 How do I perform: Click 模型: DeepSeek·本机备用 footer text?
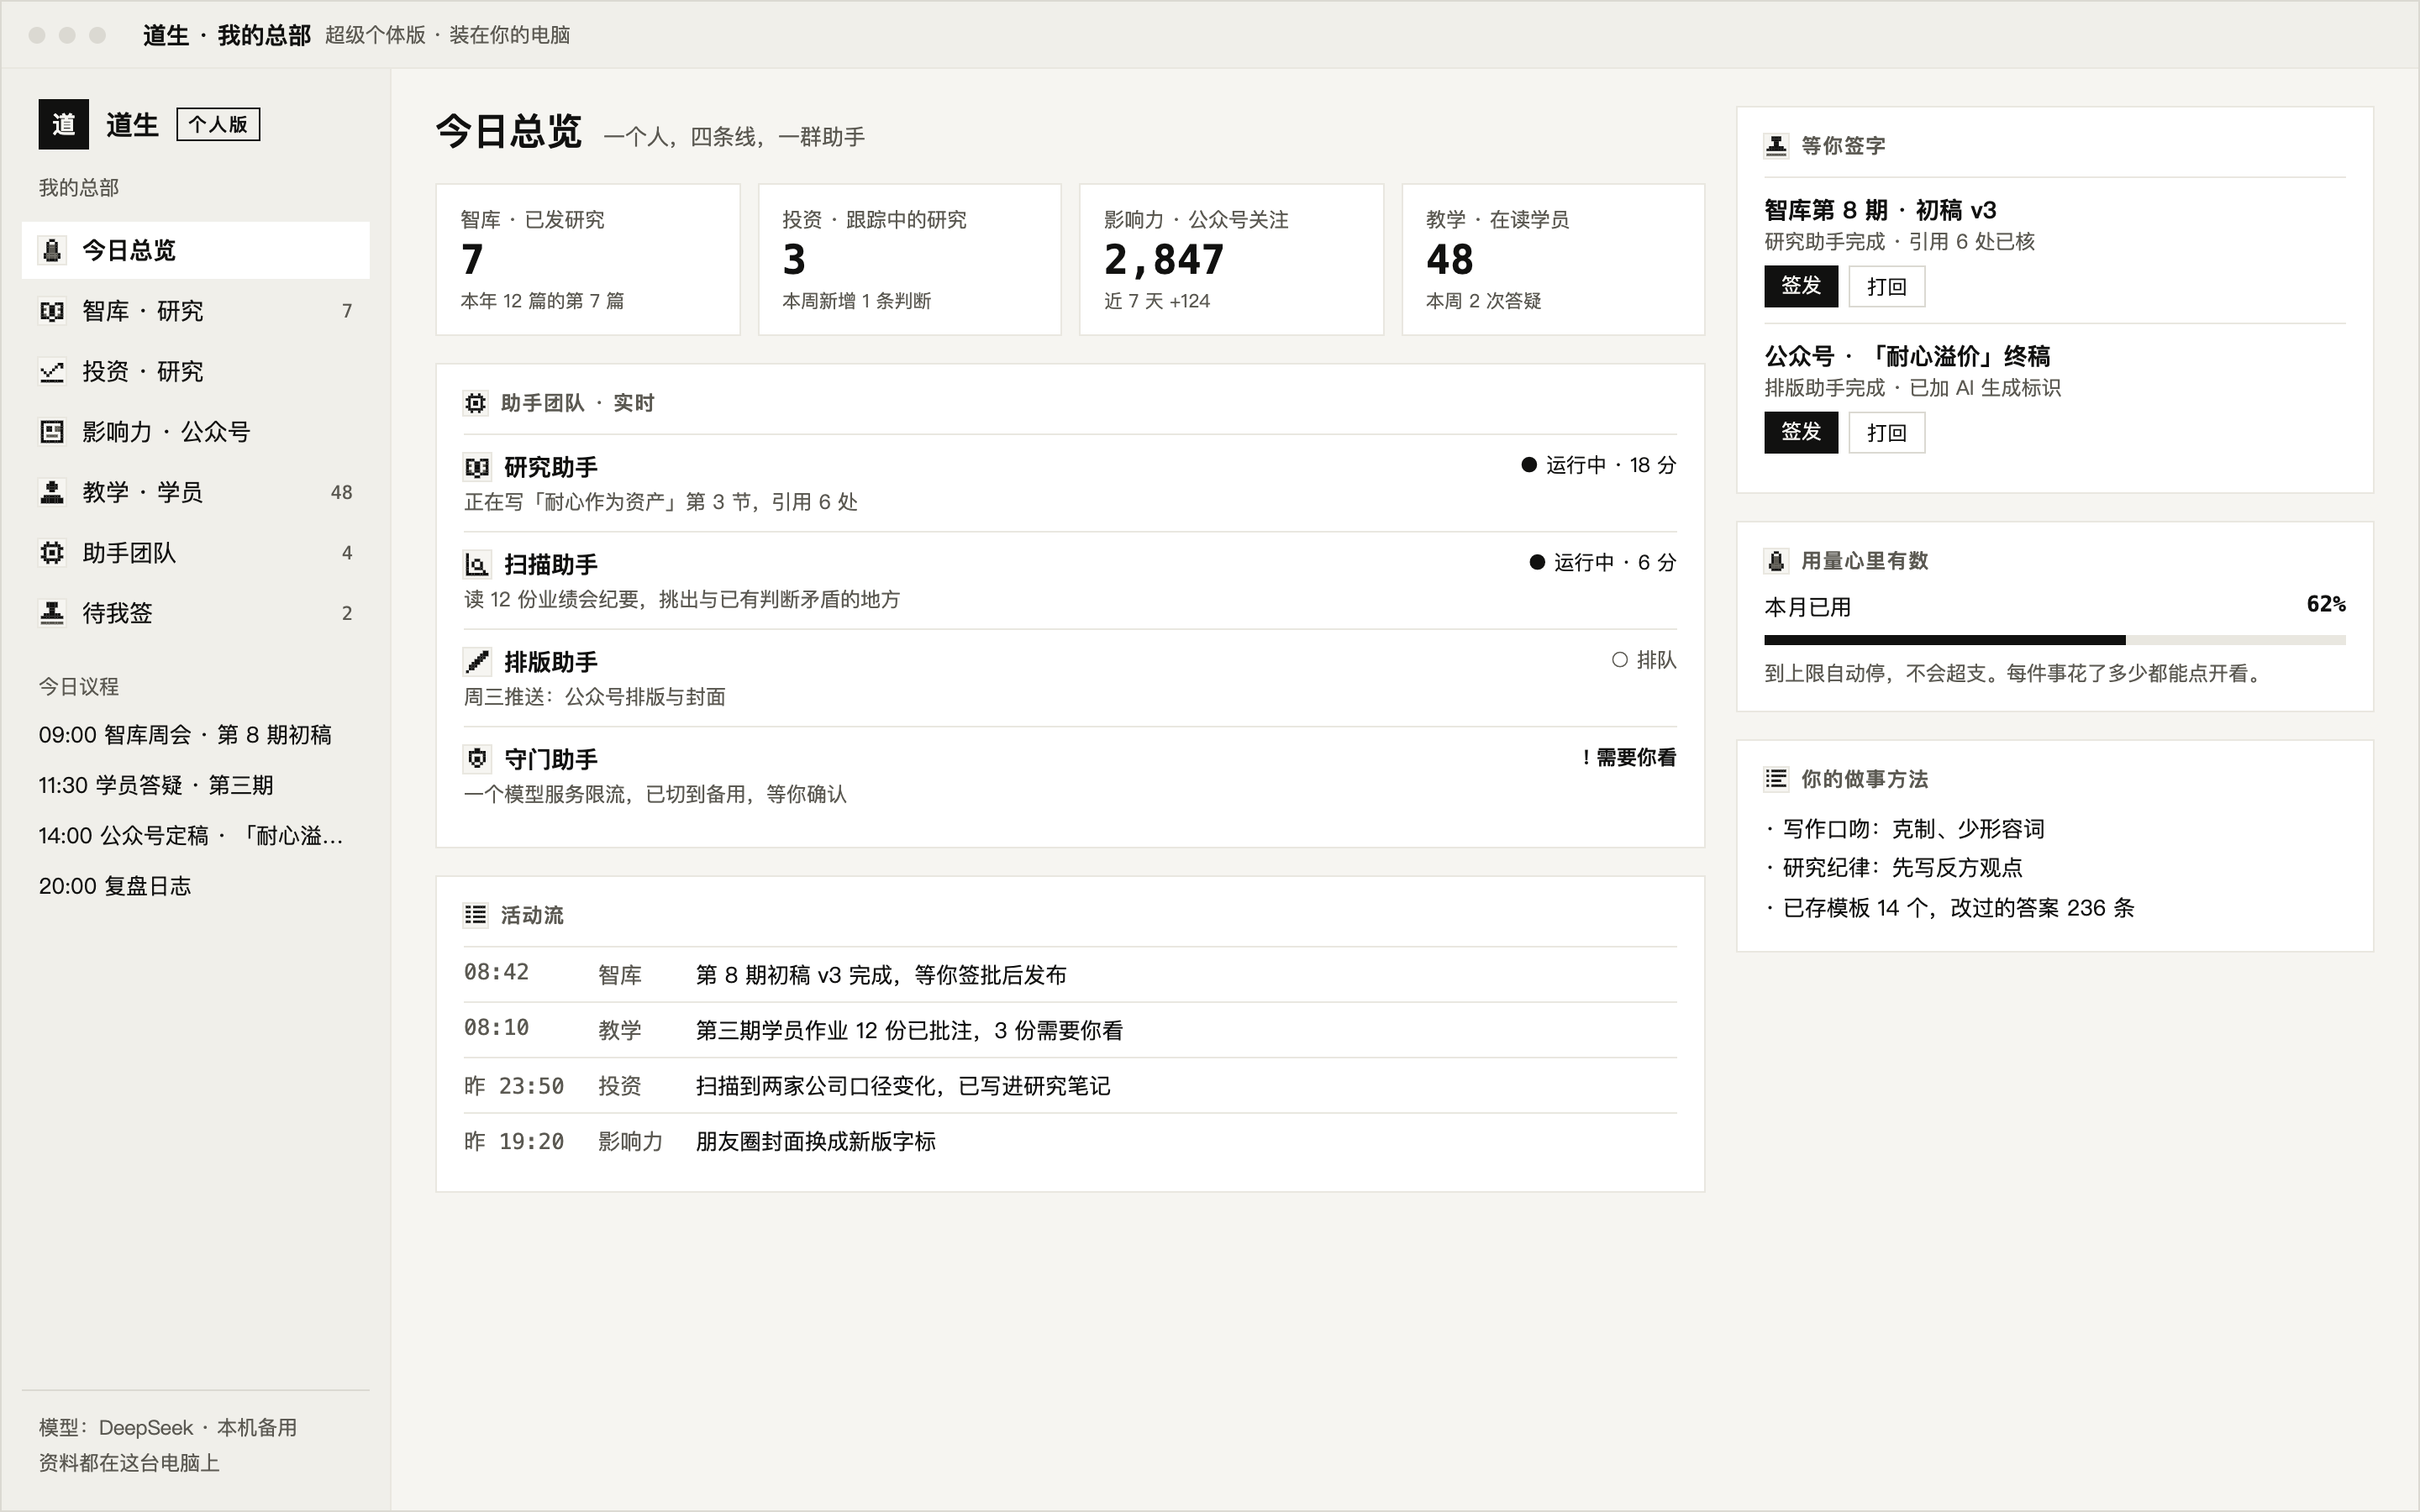[168, 1428]
